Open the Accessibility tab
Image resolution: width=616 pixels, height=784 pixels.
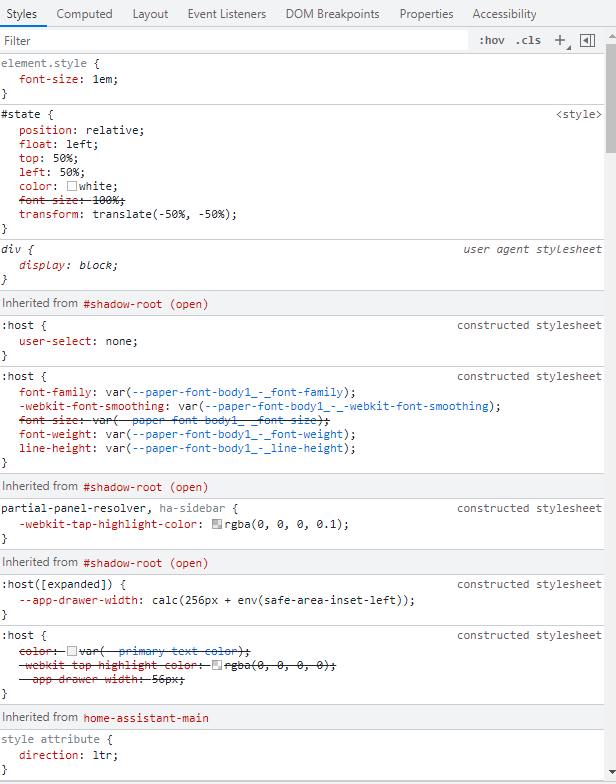[504, 14]
